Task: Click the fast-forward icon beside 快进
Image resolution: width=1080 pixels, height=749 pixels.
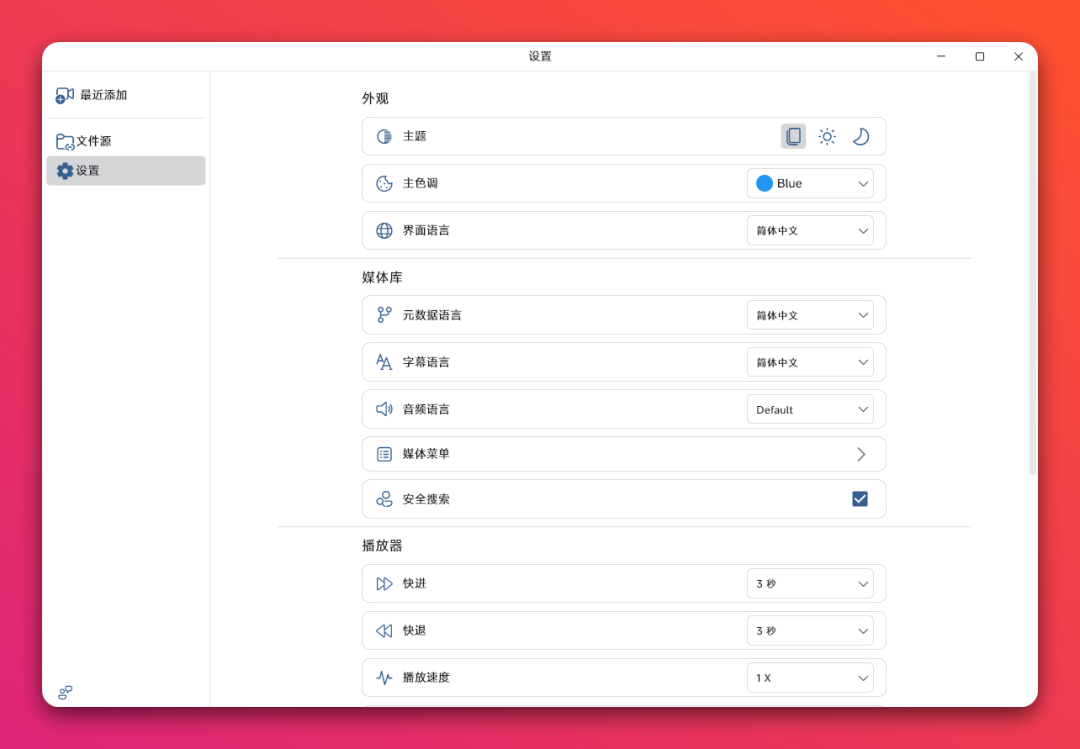Action: 384,584
